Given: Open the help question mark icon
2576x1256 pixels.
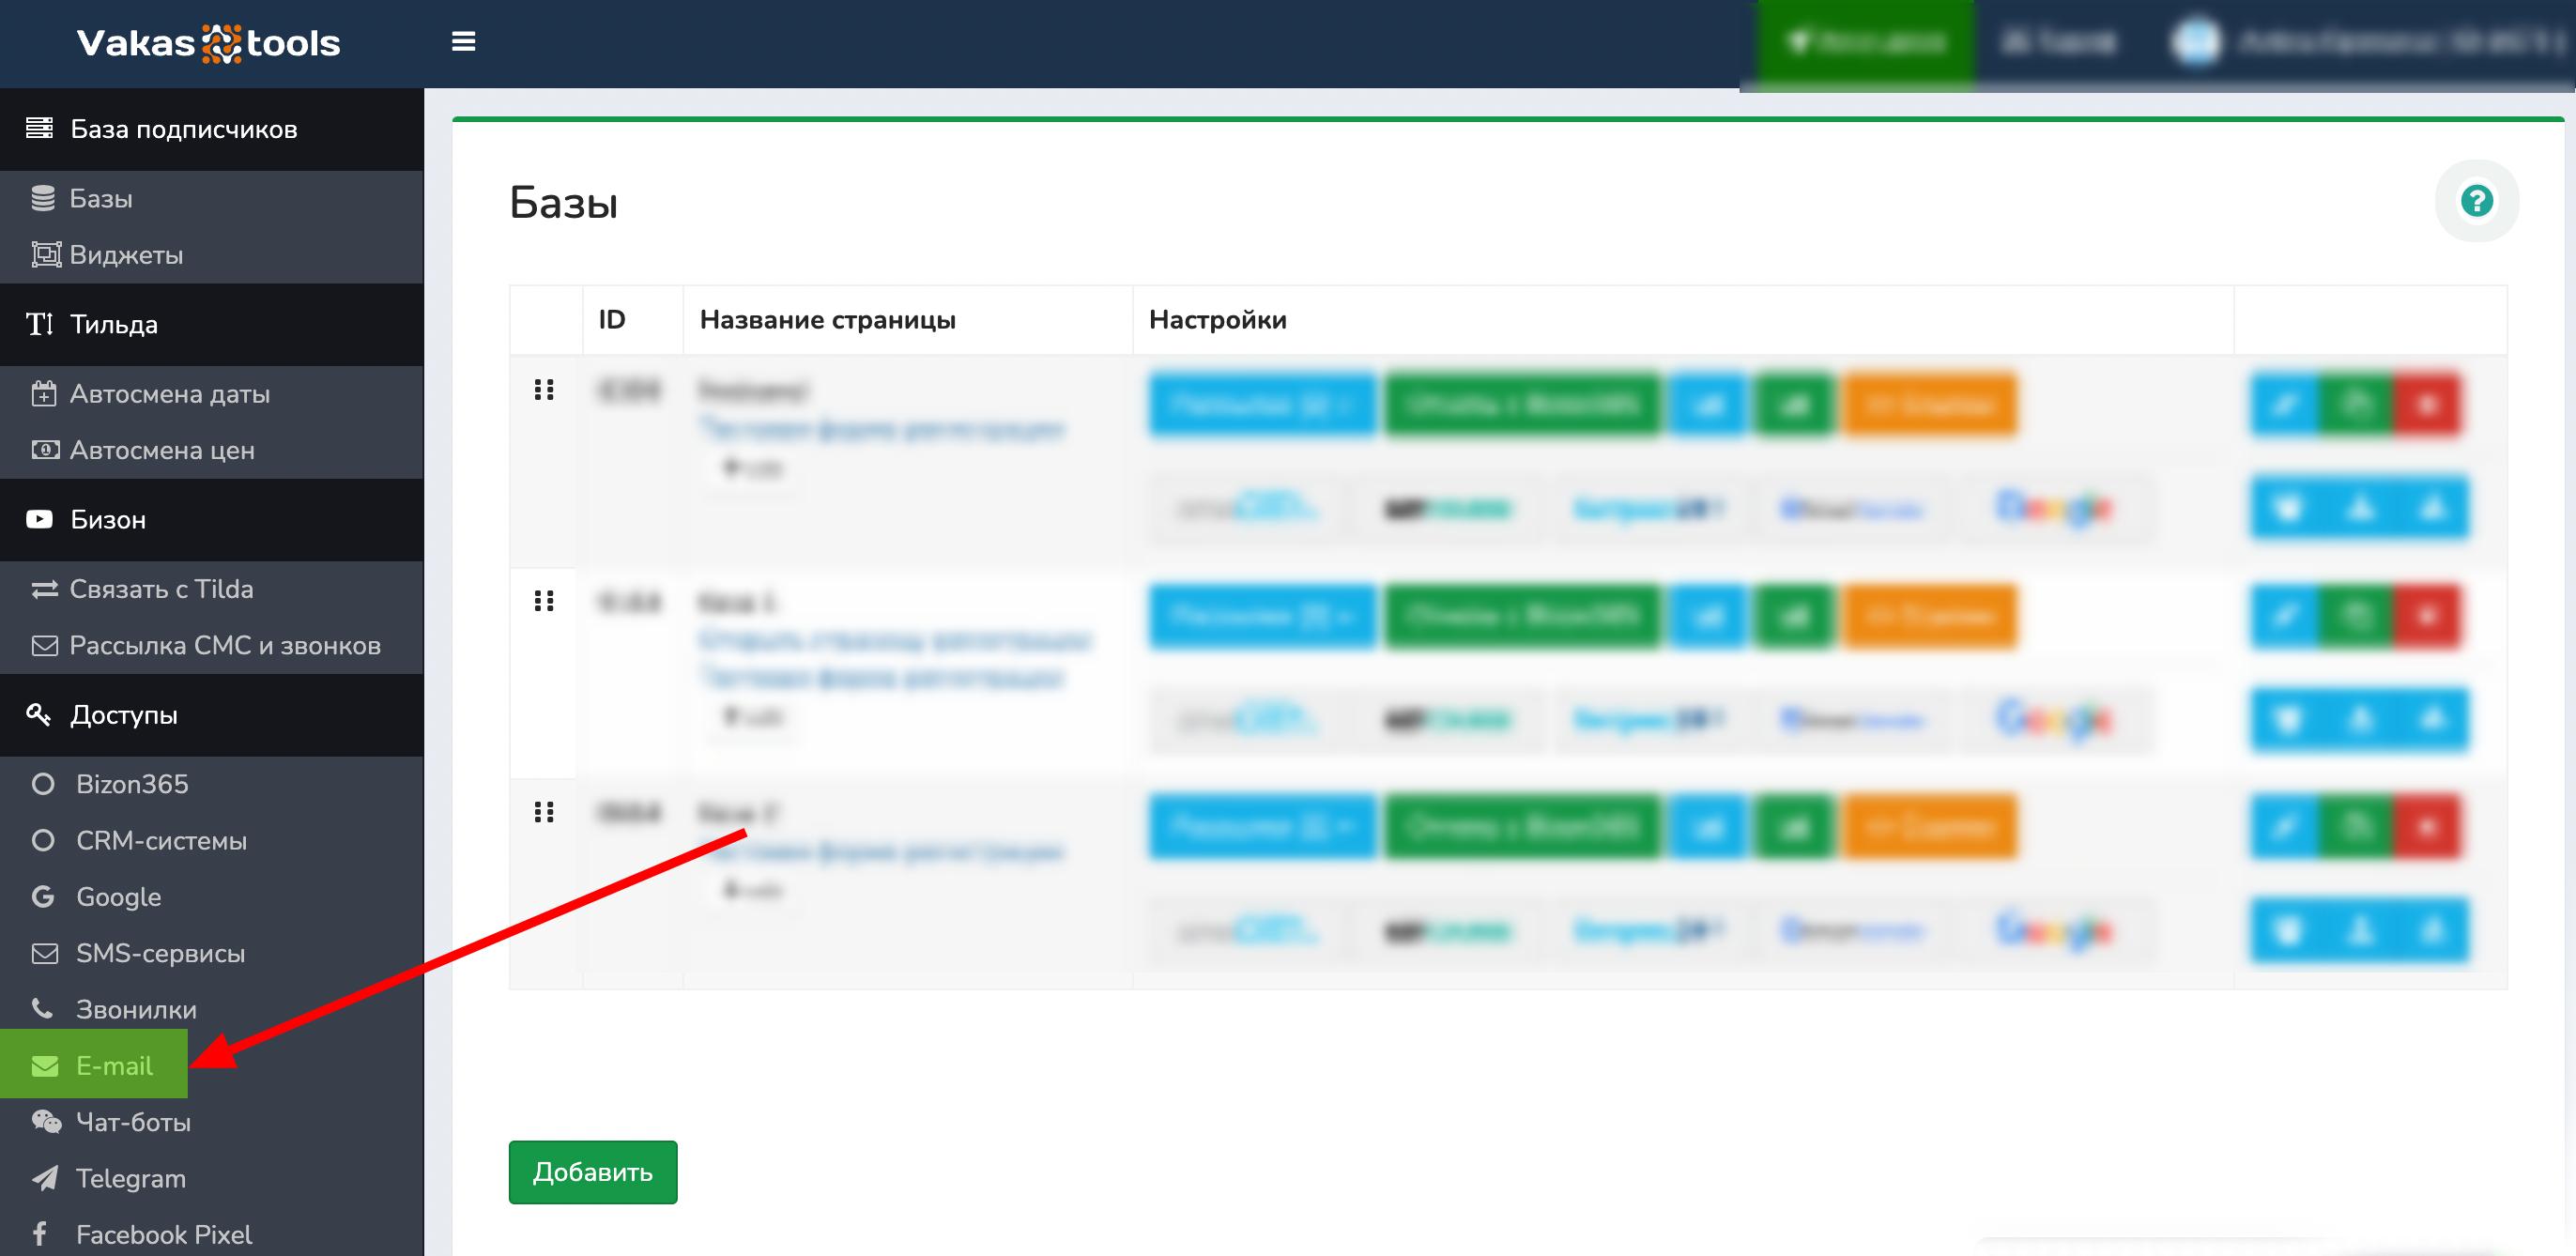Looking at the screenshot, I should click(x=2476, y=201).
